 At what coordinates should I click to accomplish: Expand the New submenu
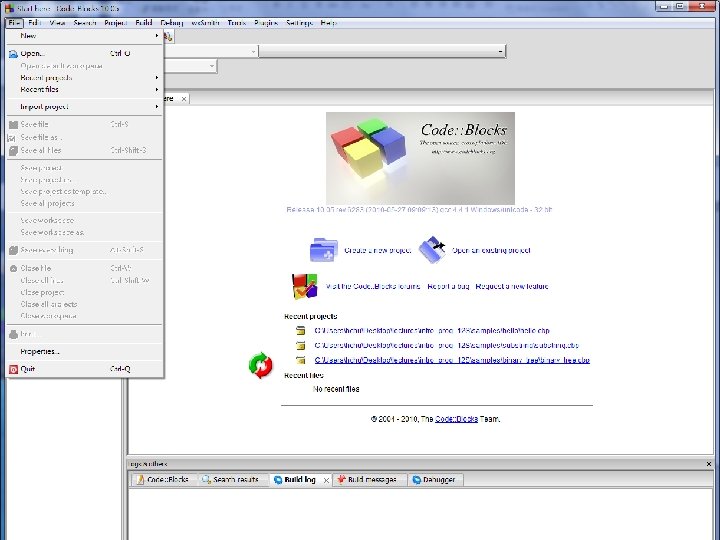[85, 36]
